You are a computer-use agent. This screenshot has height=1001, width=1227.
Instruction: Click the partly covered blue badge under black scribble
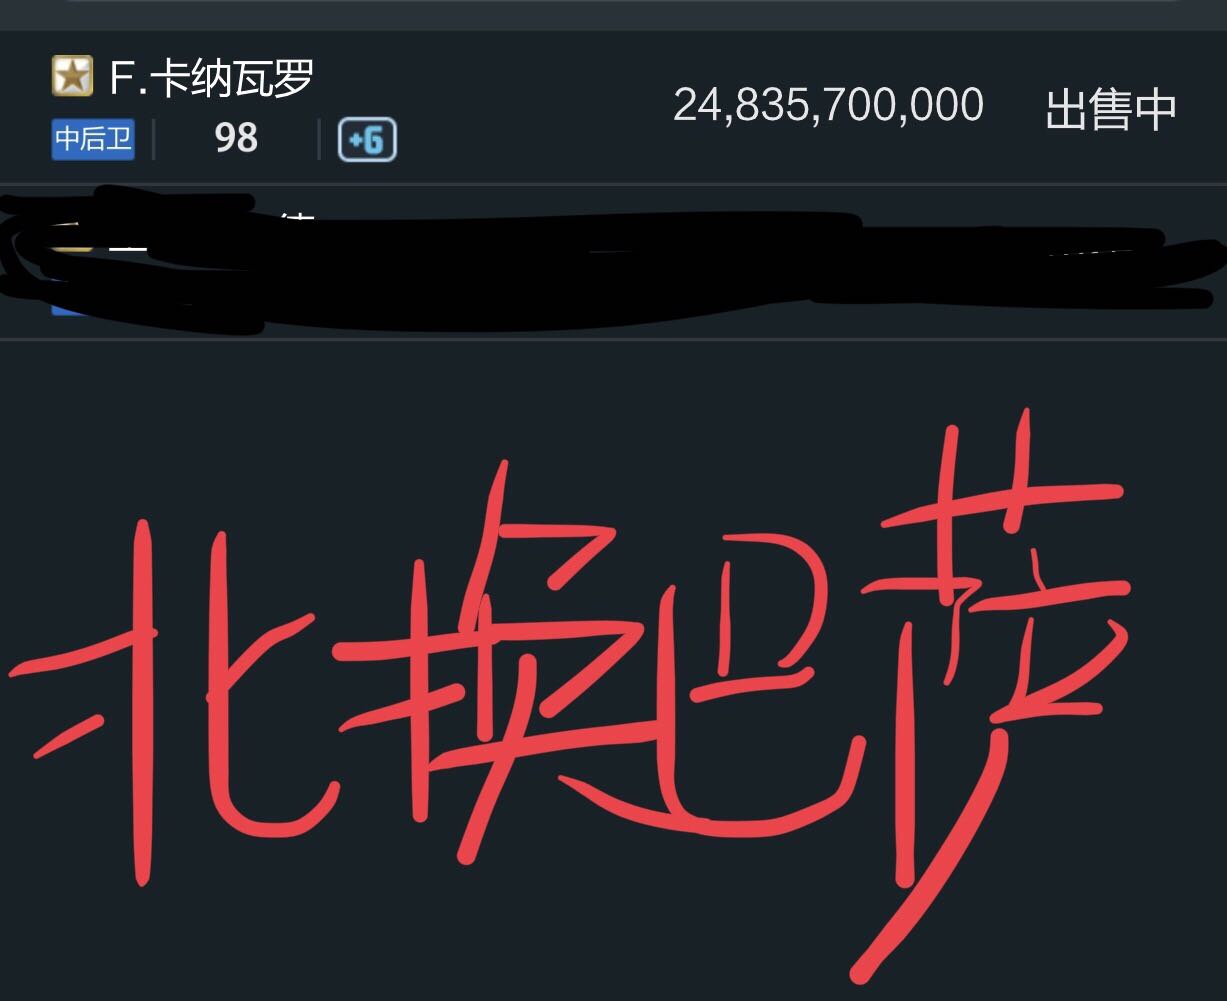[70, 306]
